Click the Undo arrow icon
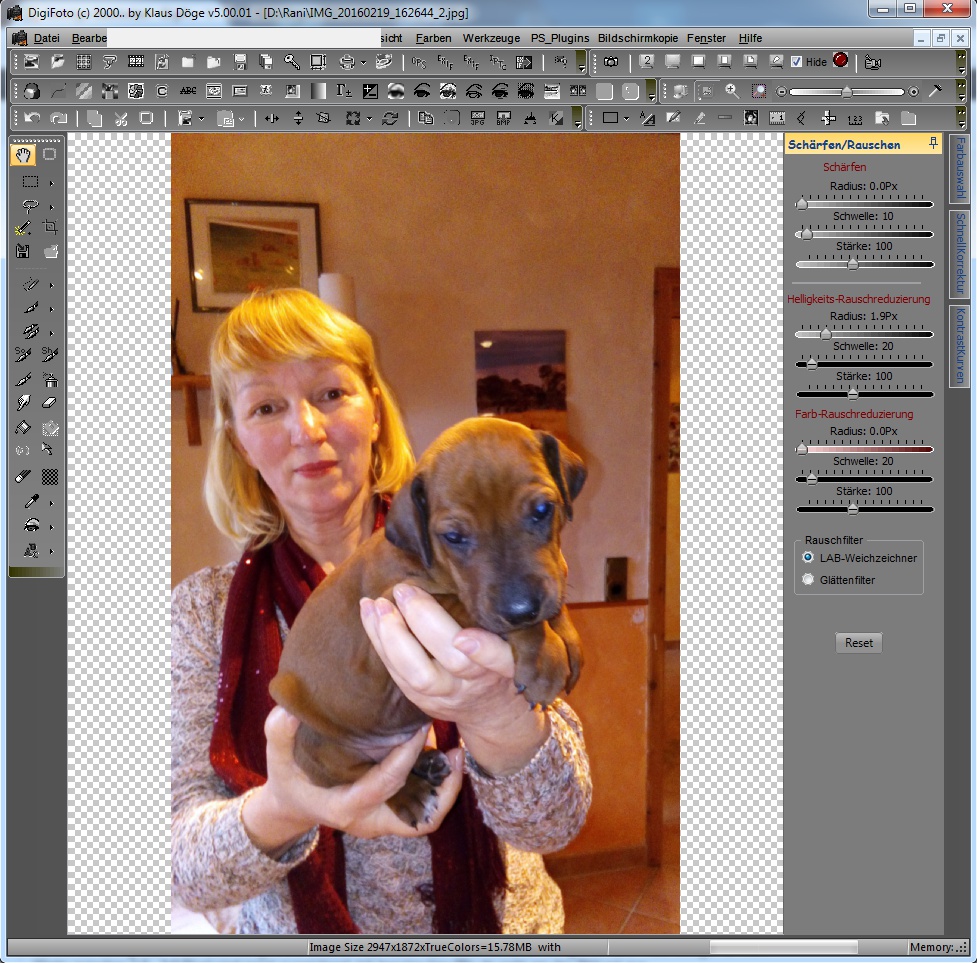Viewport: 977px width, 963px height. click(32, 118)
